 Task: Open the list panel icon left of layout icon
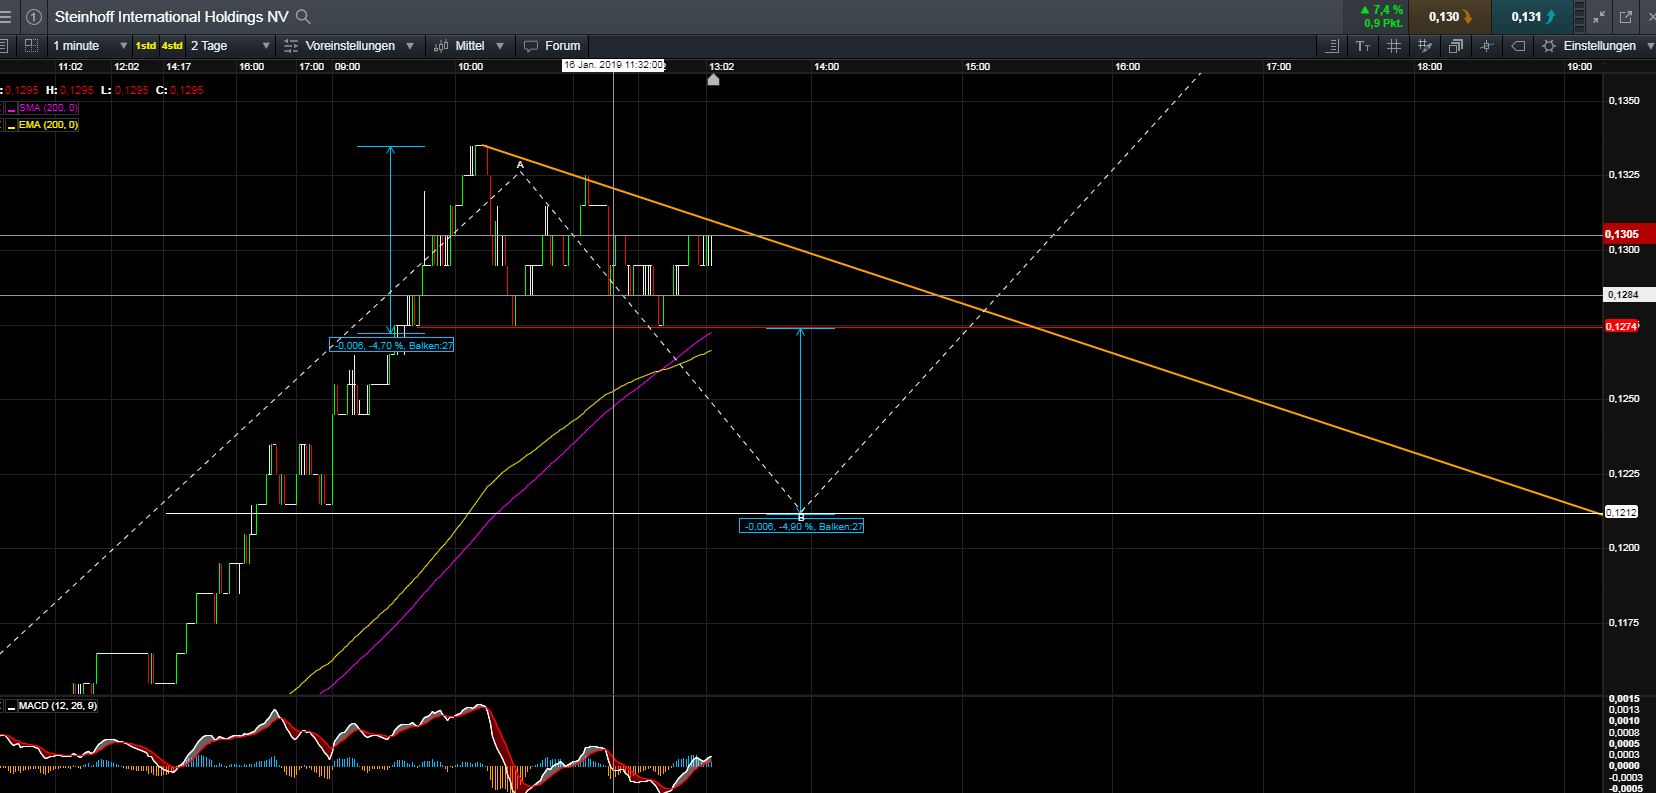pos(4,46)
